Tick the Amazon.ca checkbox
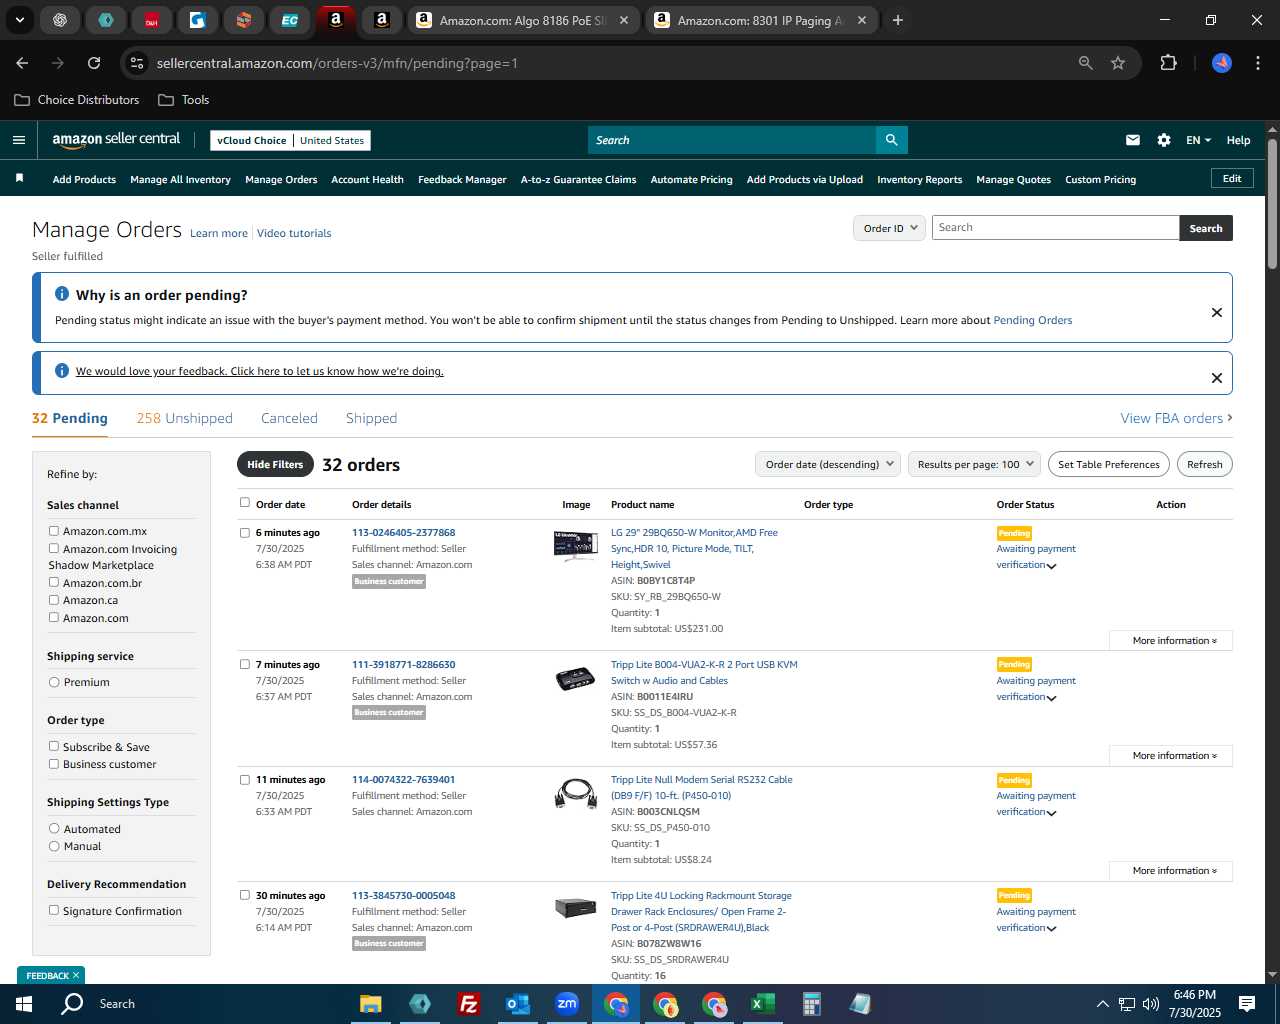Image resolution: width=1280 pixels, height=1024 pixels. point(54,600)
